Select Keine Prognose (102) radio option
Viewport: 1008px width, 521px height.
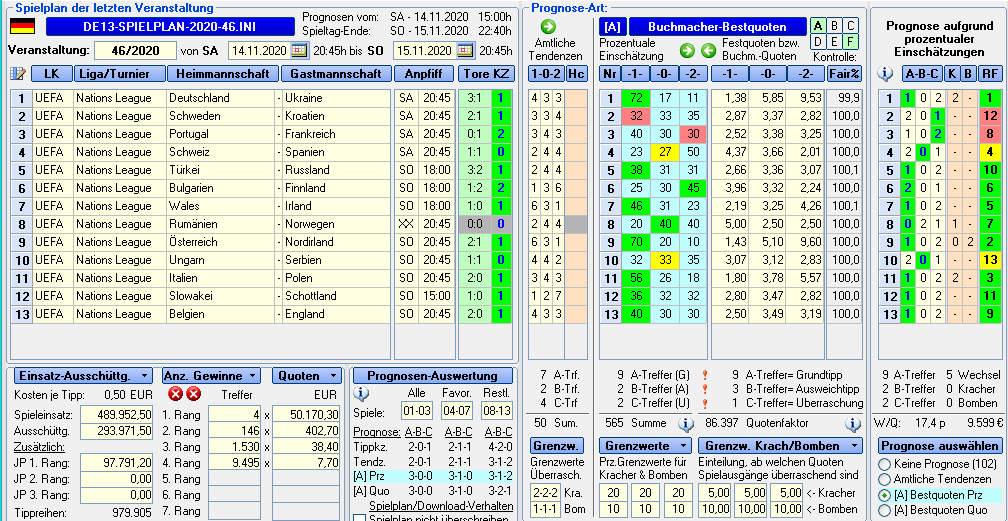885,464
